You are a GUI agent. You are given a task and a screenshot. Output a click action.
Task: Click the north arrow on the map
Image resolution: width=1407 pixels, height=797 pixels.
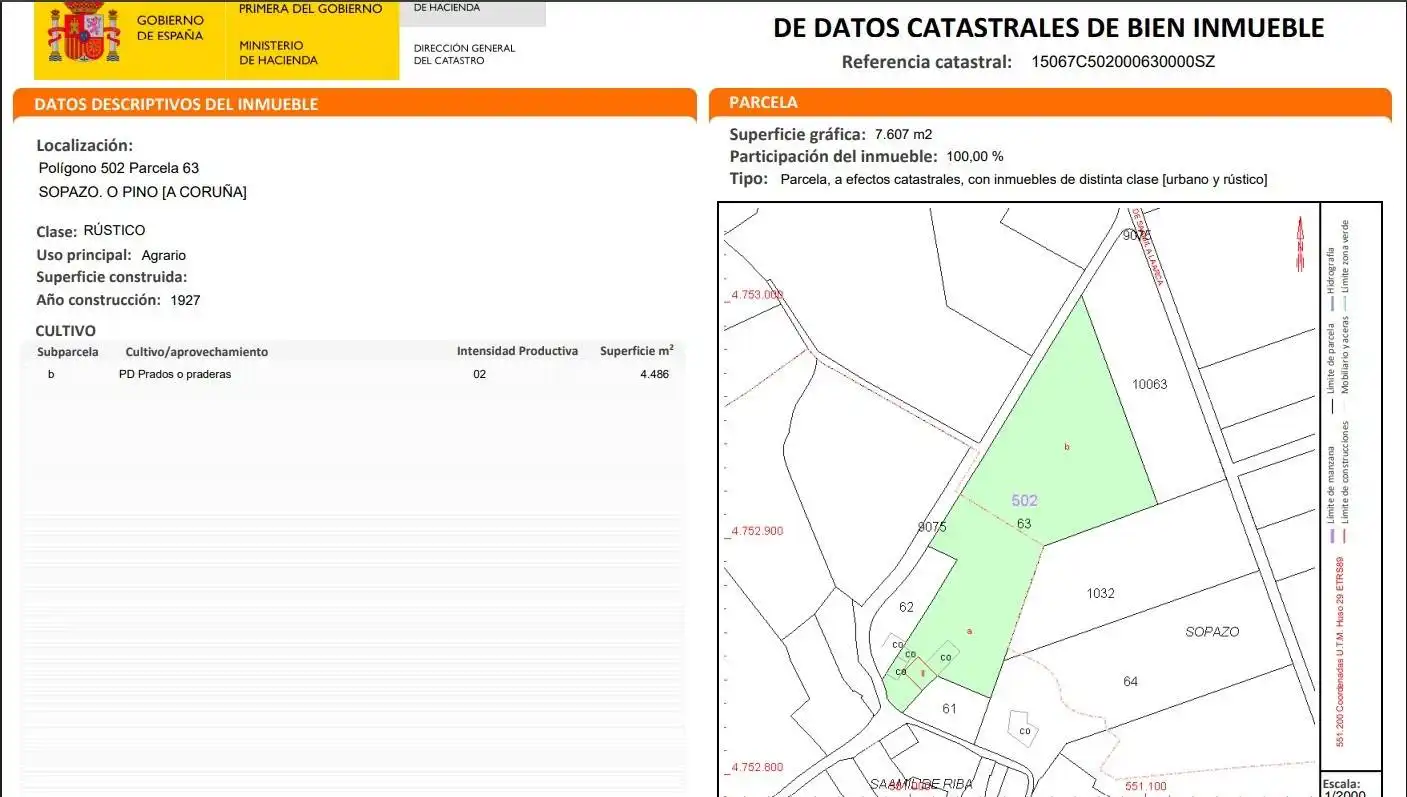[1300, 243]
